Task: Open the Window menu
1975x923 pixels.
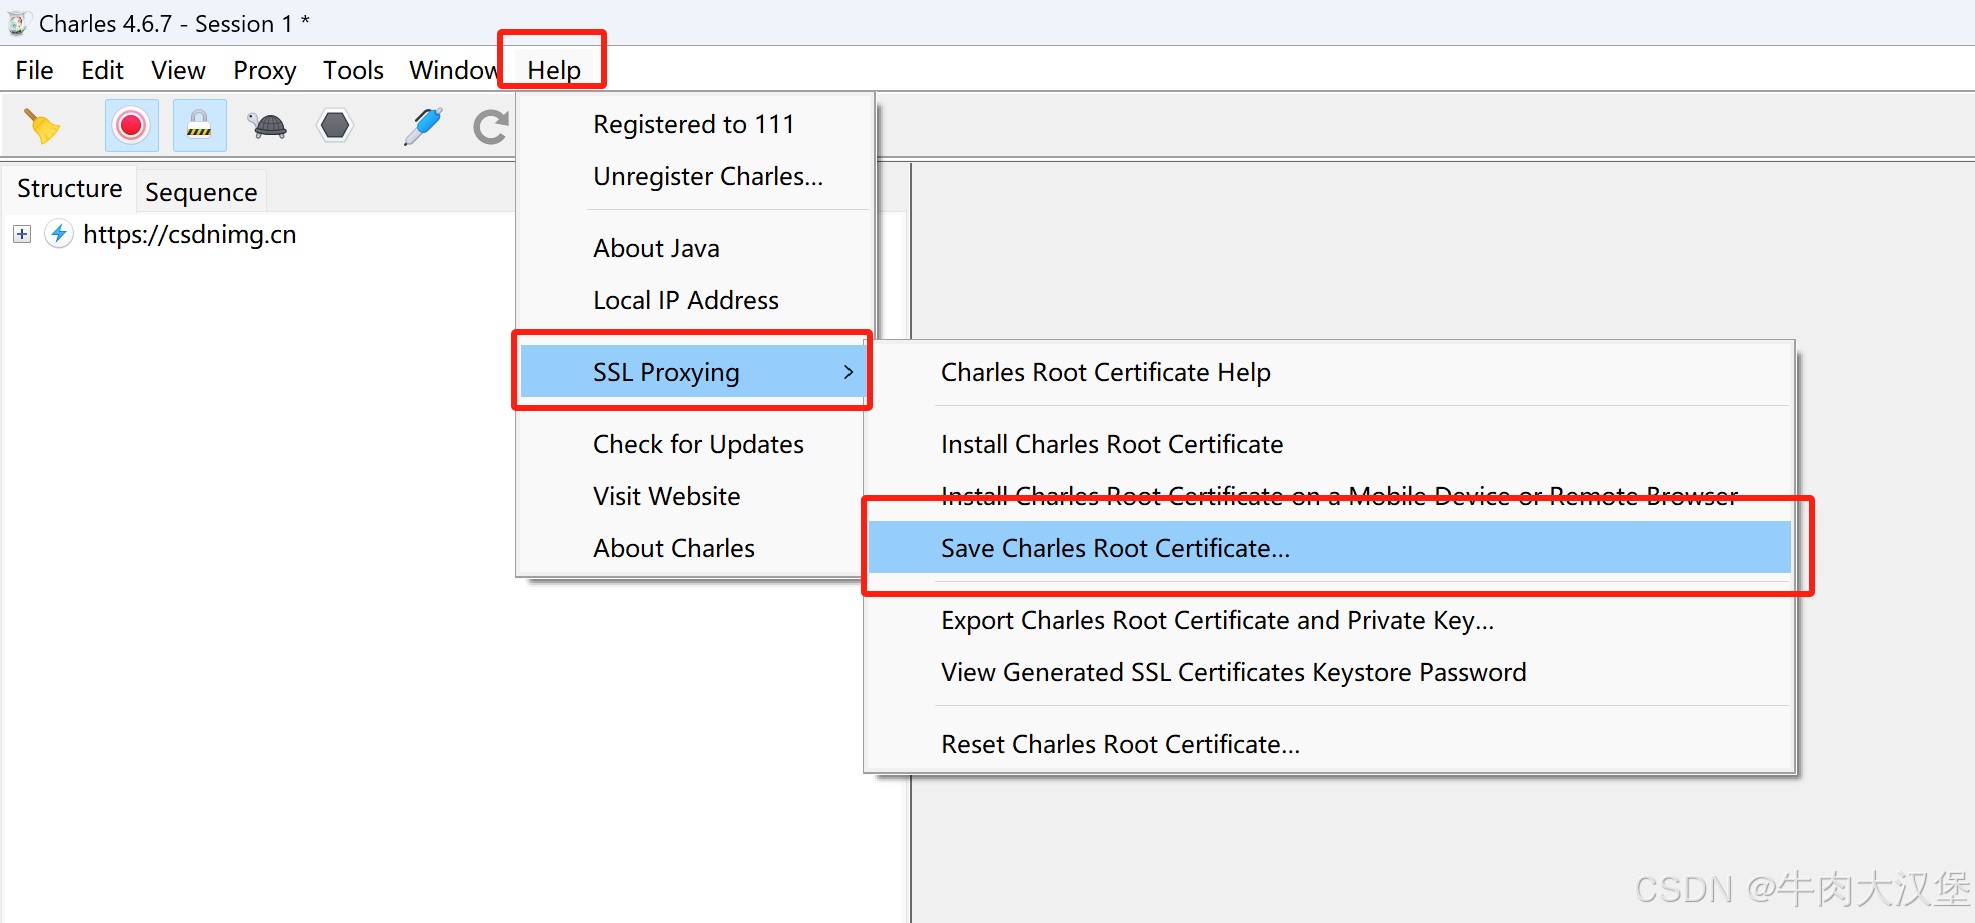Action: pos(453,70)
